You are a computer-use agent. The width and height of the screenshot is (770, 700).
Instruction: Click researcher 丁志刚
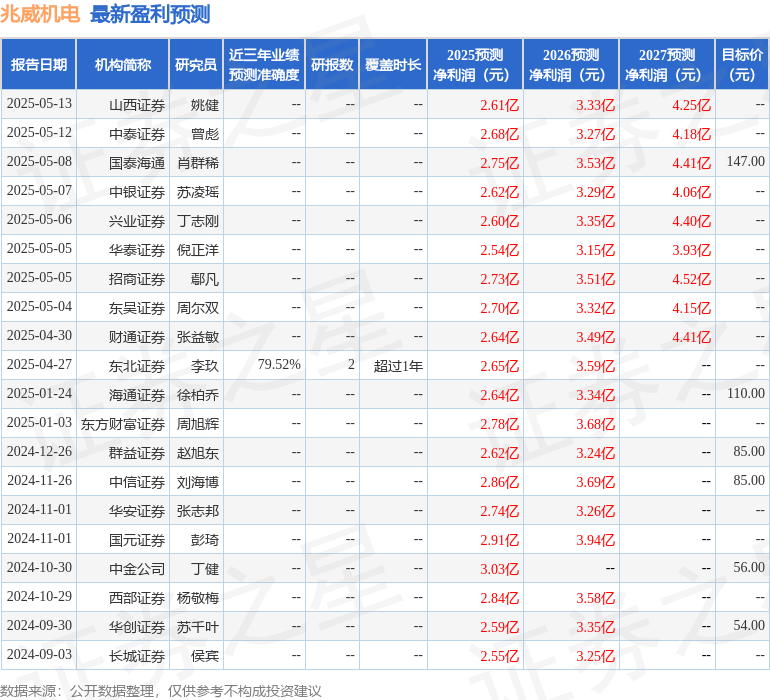pos(197,221)
